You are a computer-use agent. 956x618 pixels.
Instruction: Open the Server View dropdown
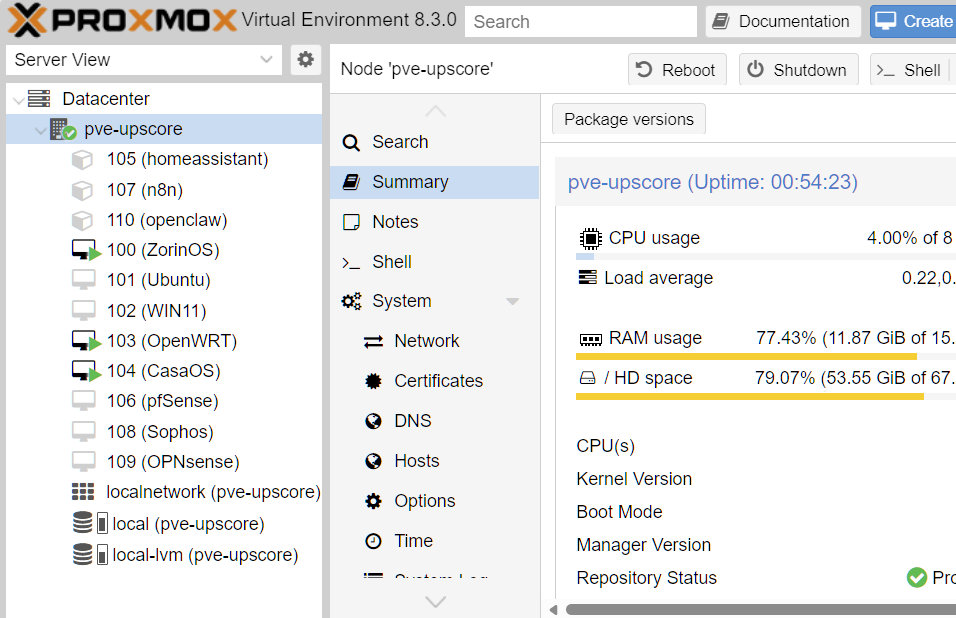[144, 60]
